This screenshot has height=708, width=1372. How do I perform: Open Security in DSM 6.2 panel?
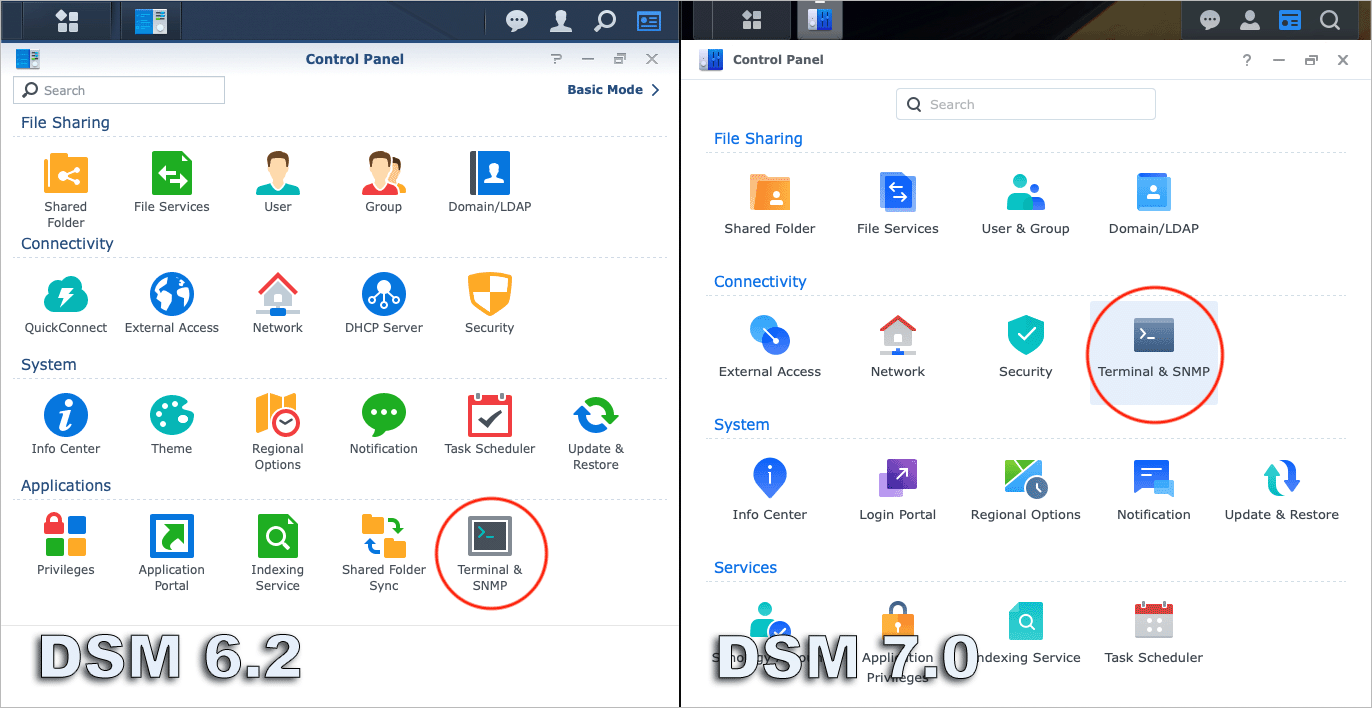point(490,303)
